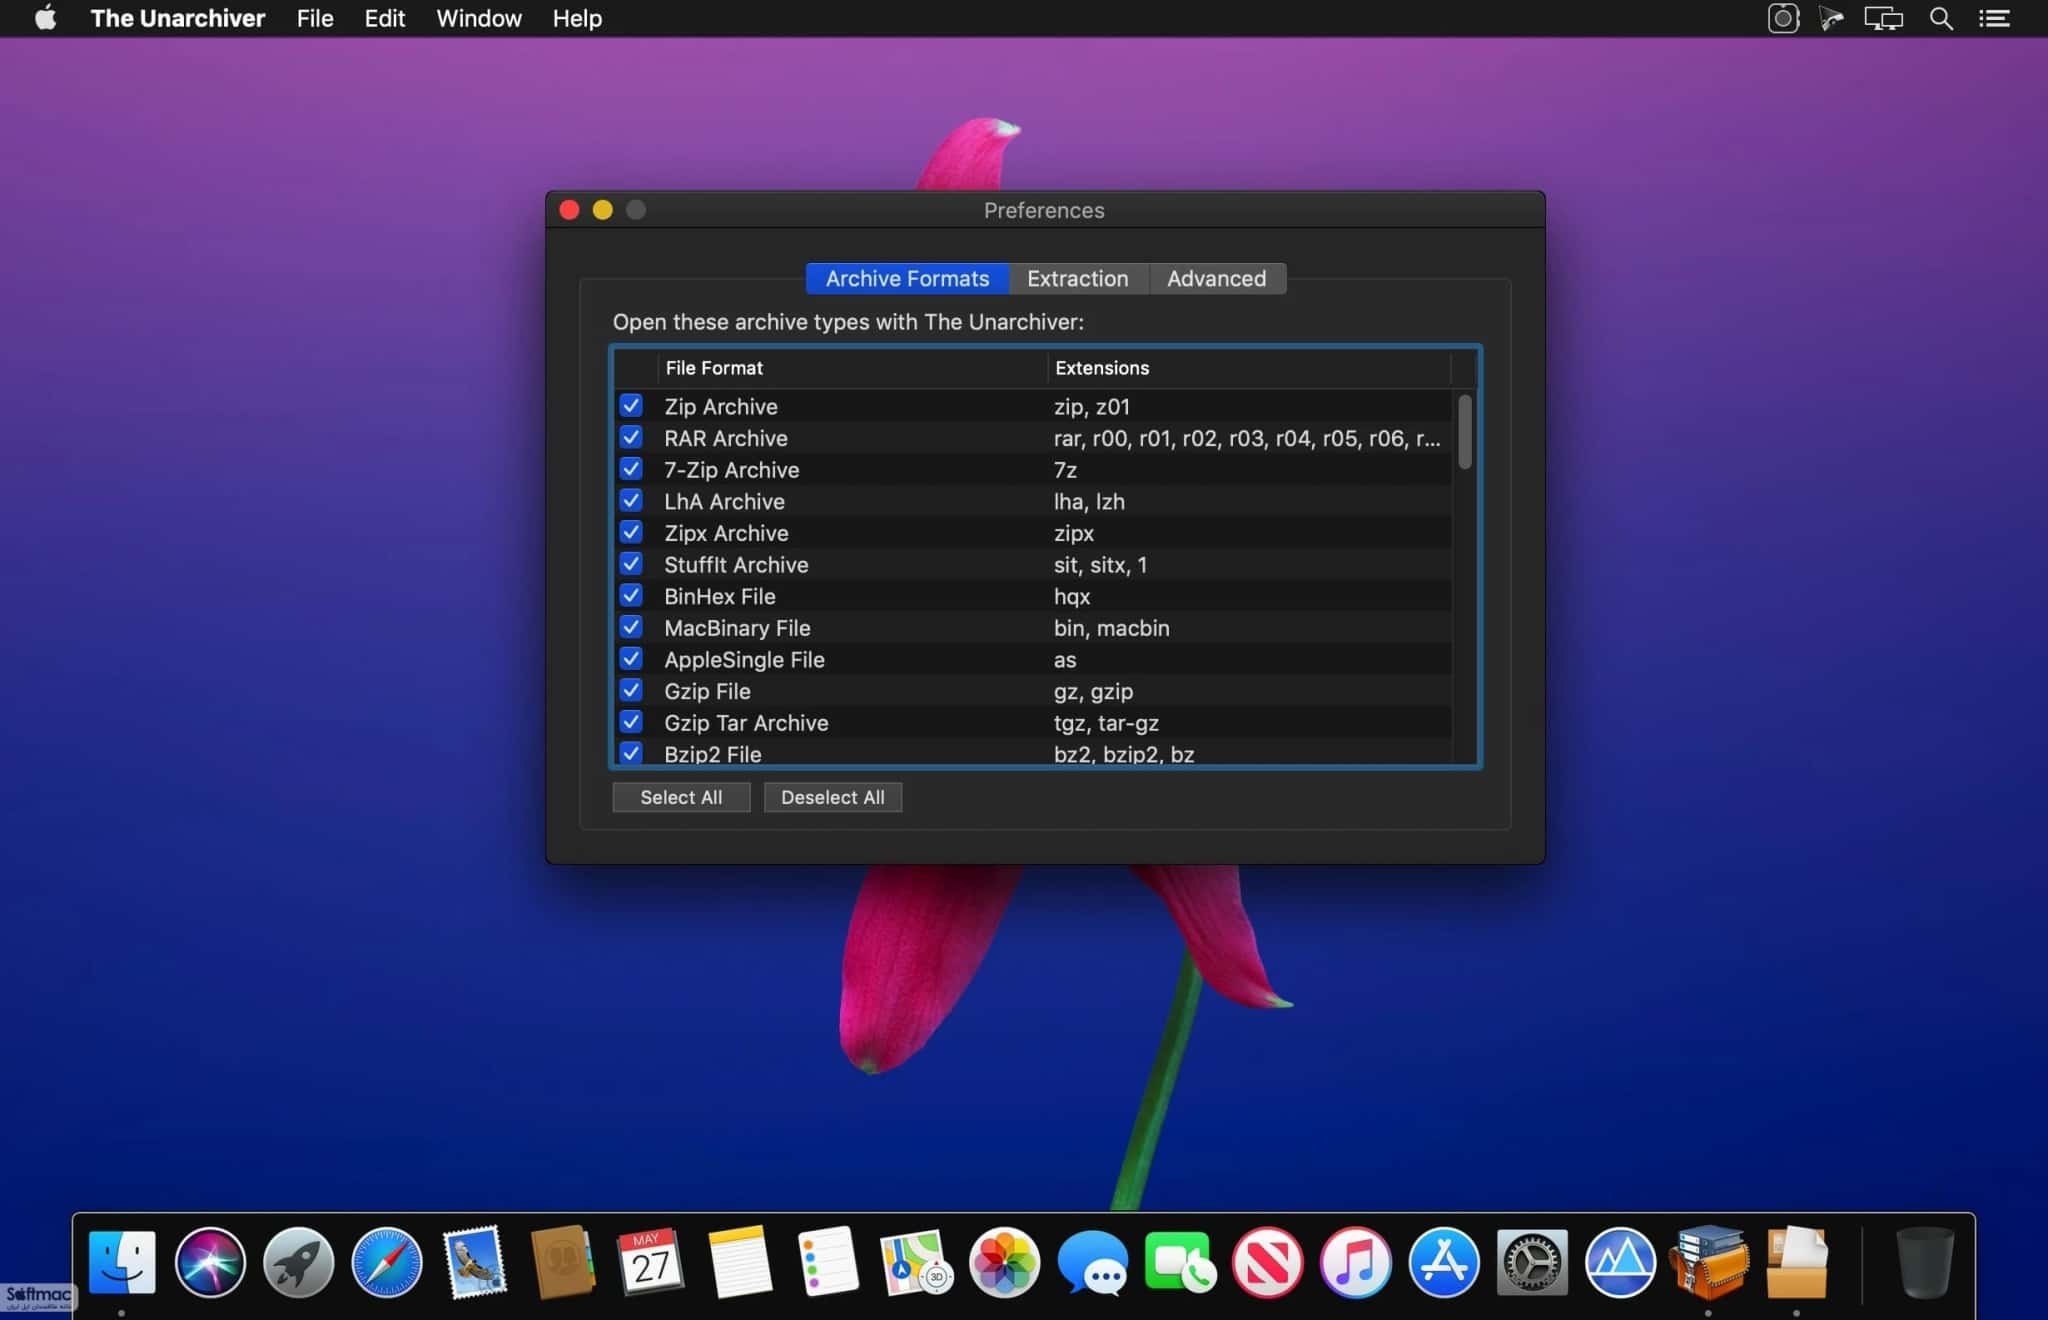The width and height of the screenshot is (2048, 1320).
Task: Toggle 7-Zip Archive checkbox
Action: 631,468
